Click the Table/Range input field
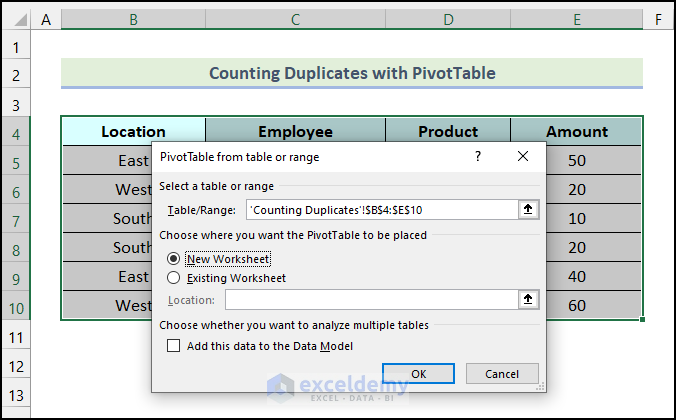676x420 pixels. tap(378, 210)
